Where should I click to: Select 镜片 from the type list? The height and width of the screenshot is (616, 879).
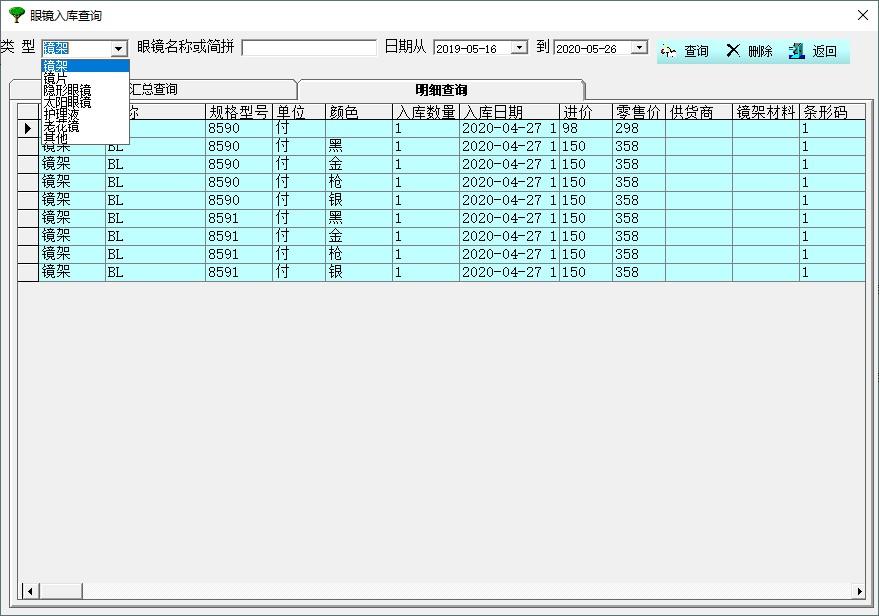(x=56, y=78)
